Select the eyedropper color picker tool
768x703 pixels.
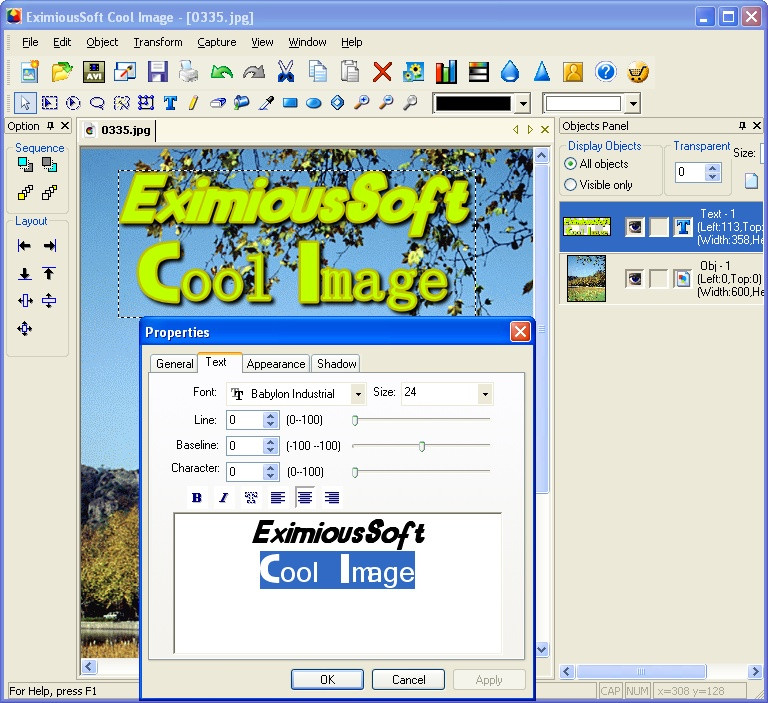(x=266, y=103)
